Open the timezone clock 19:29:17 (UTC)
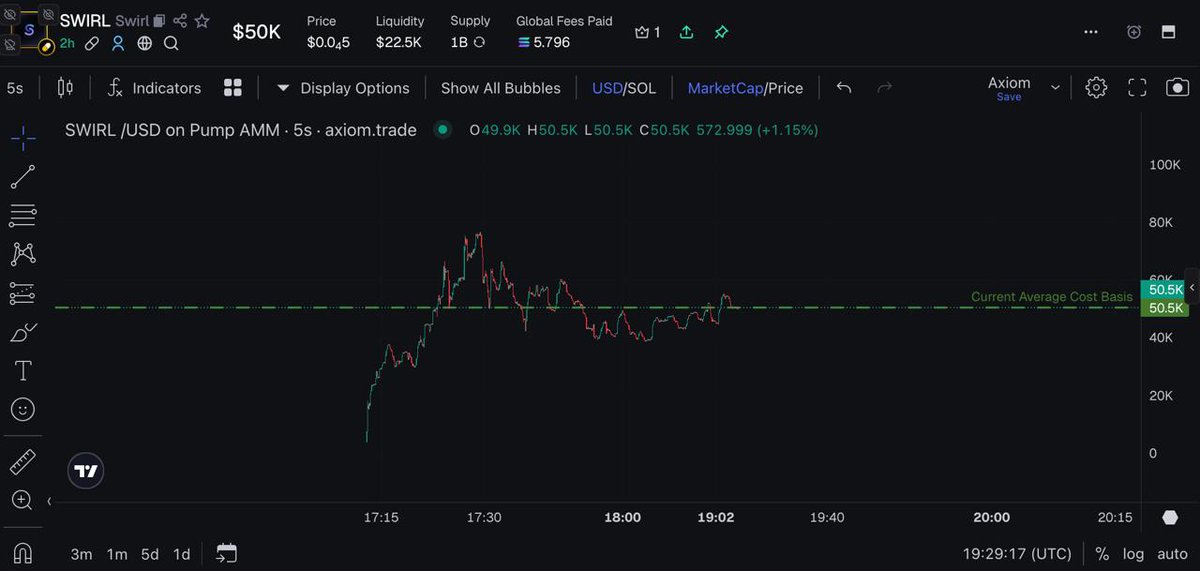The image size is (1200, 571). [x=1017, y=554]
